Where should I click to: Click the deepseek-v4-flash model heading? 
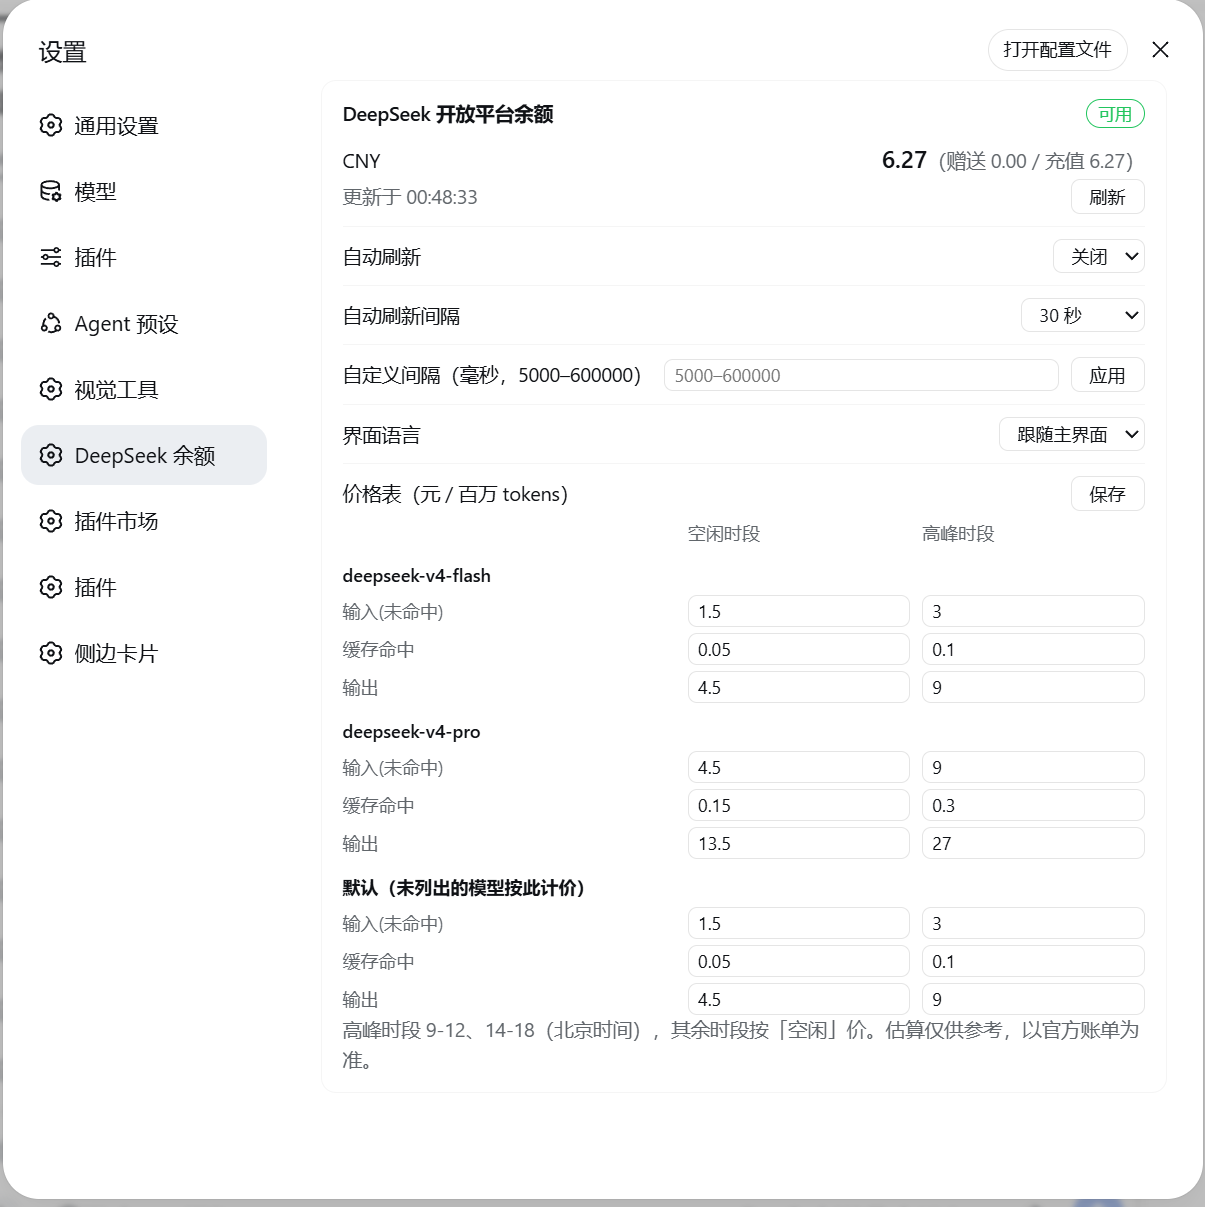pyautogui.click(x=416, y=576)
